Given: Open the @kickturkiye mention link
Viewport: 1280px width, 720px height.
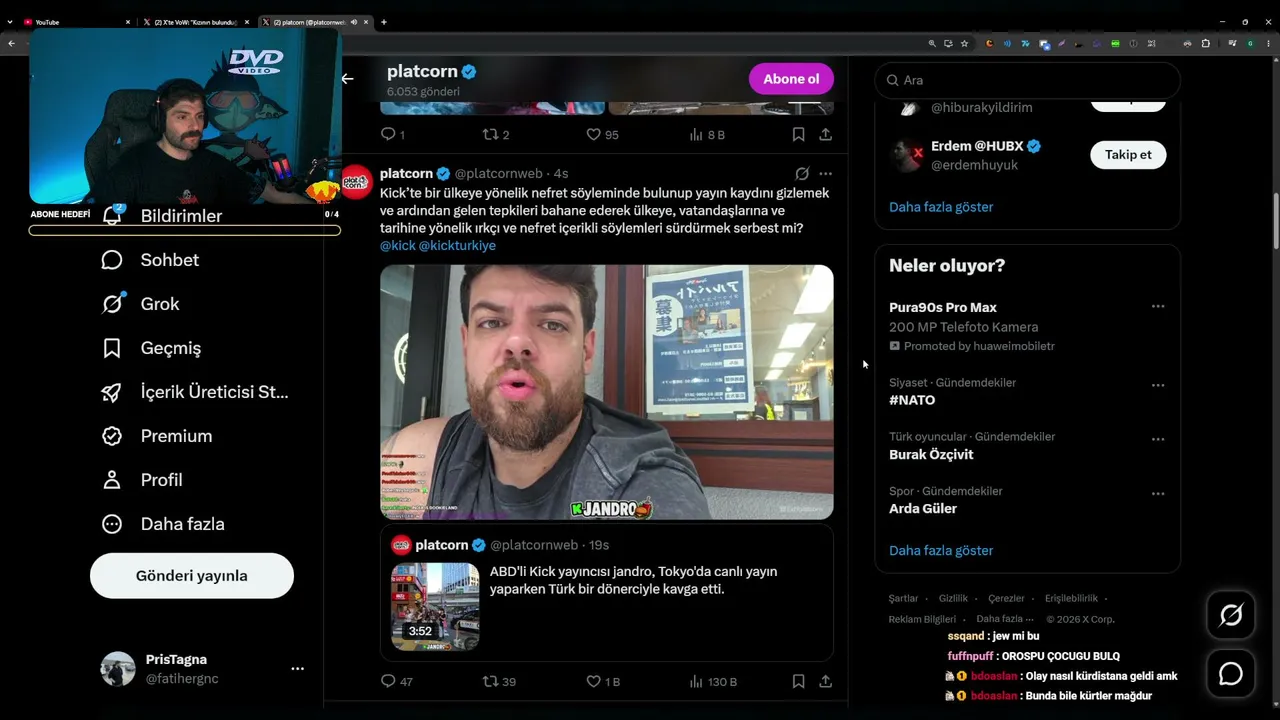Looking at the screenshot, I should (x=457, y=246).
